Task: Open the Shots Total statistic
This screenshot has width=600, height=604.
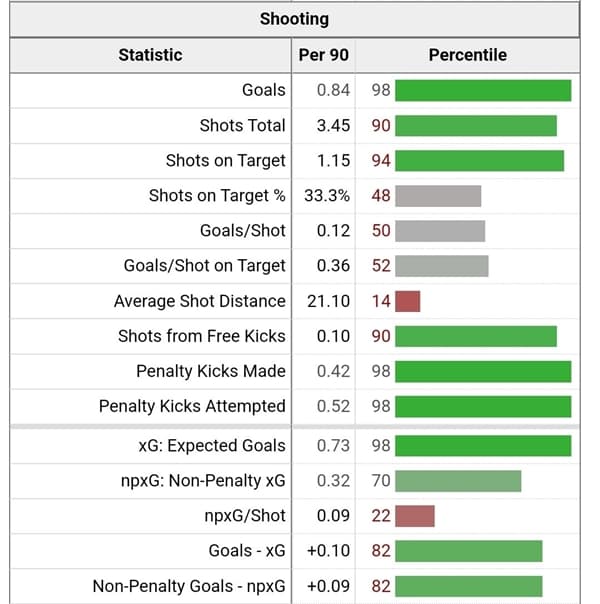Action: click(x=242, y=125)
